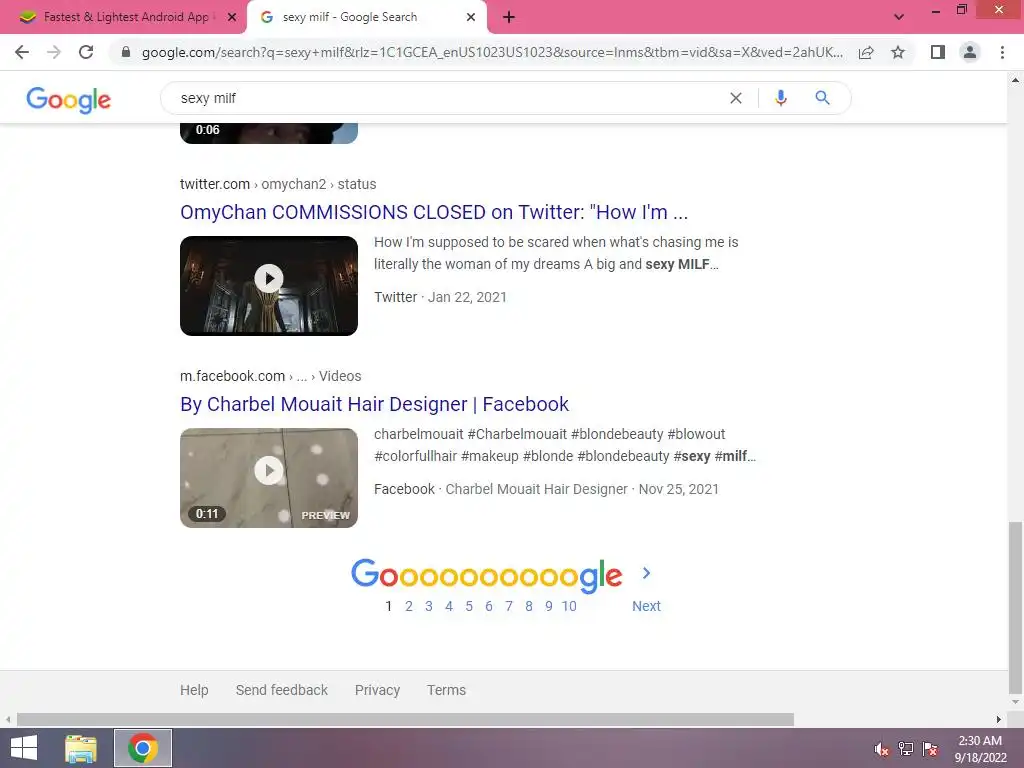
Task: Click the scroll up arrow
Action: point(1015,80)
